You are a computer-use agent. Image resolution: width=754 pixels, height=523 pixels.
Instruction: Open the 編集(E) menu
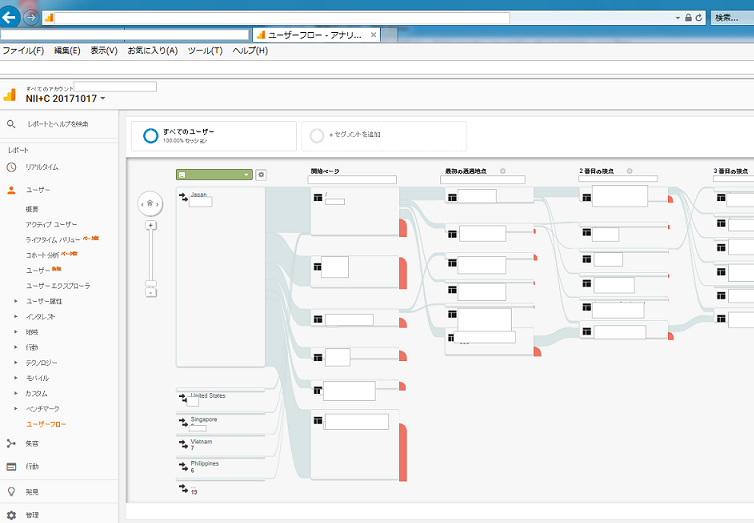(x=67, y=50)
